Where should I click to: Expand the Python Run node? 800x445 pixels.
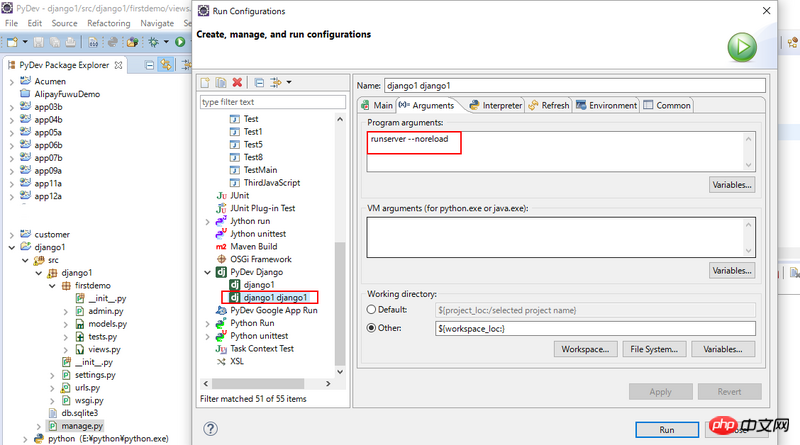click(x=207, y=324)
